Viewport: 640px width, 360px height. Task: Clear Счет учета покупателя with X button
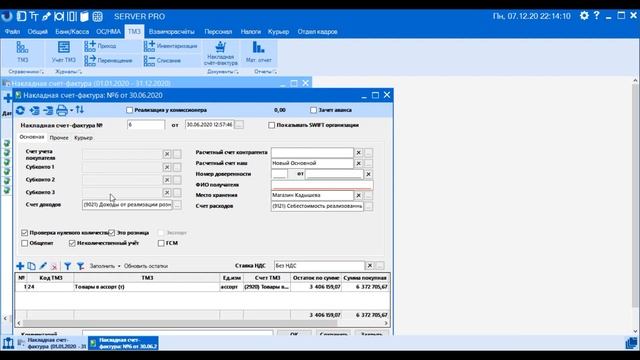click(167, 154)
